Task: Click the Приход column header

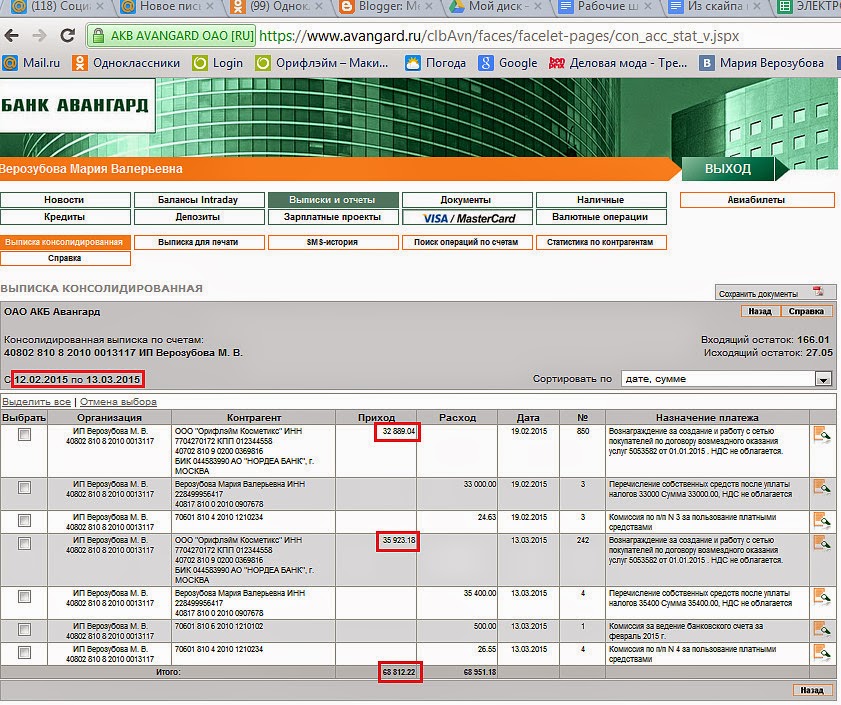Action: (377, 417)
